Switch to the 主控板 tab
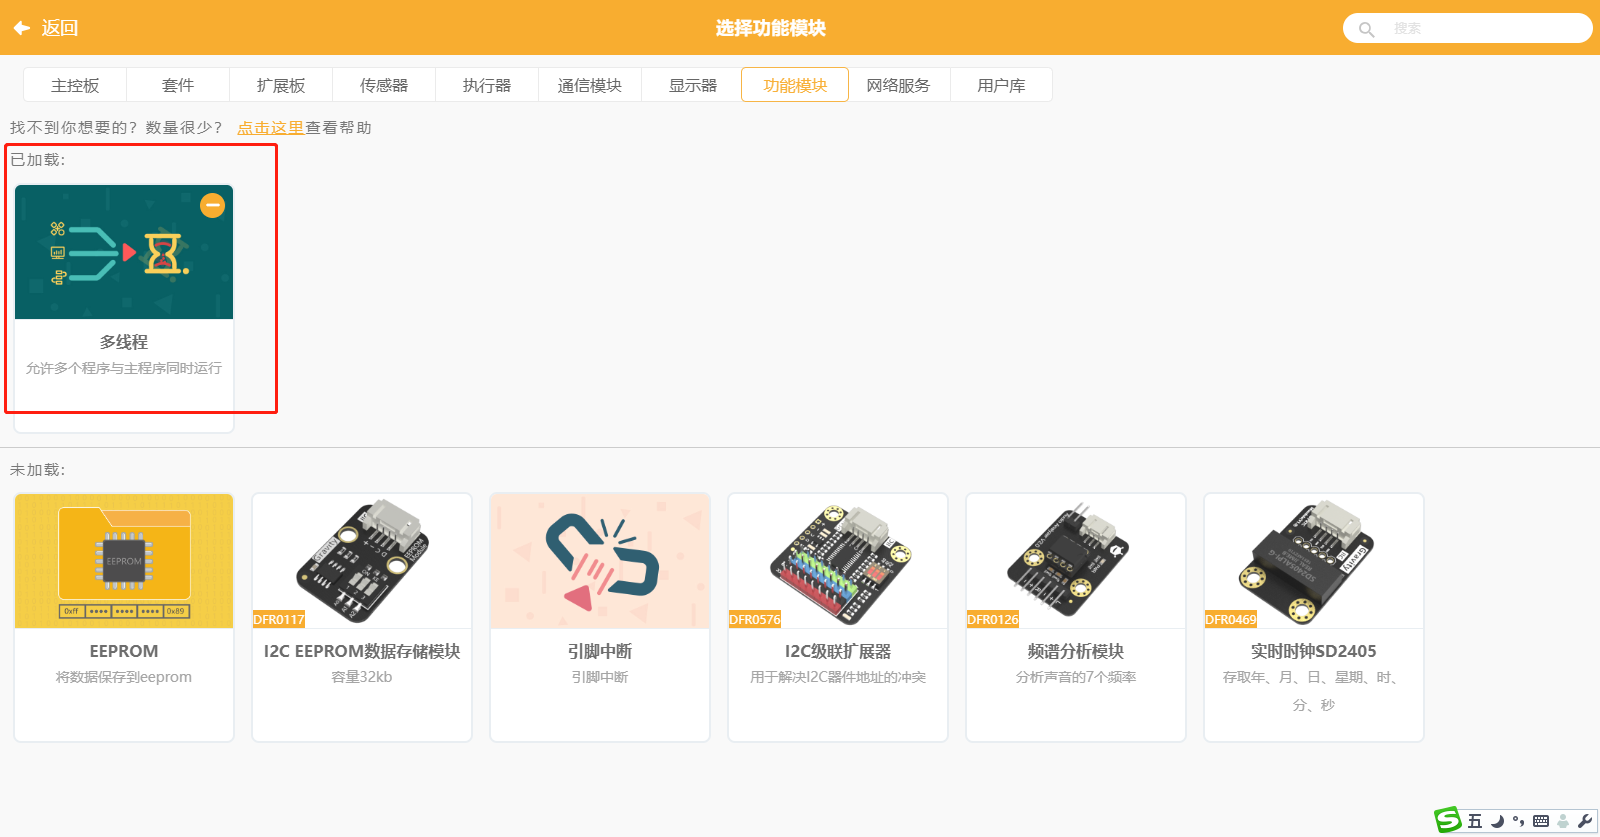Viewport: 1600px width, 837px height. click(x=75, y=85)
